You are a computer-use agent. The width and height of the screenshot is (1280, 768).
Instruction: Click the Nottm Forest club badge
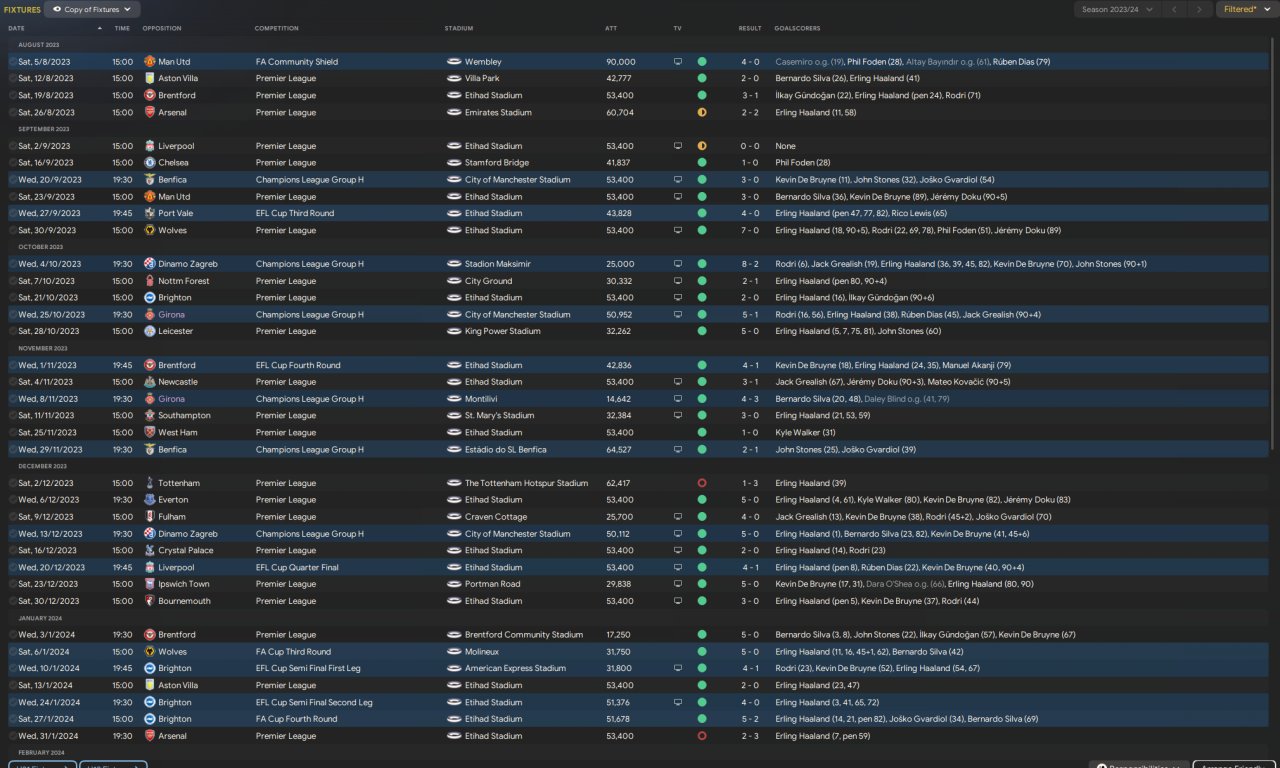click(x=149, y=281)
